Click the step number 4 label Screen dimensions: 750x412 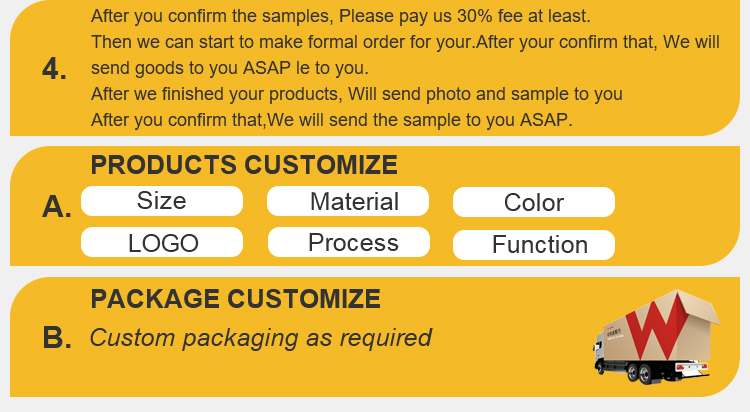(x=54, y=69)
